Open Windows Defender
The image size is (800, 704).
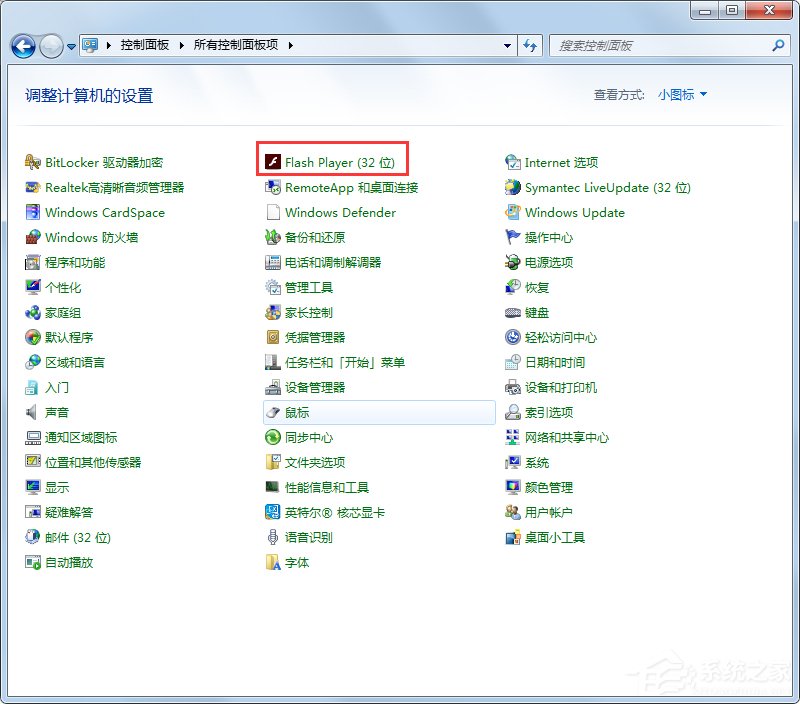tap(340, 212)
